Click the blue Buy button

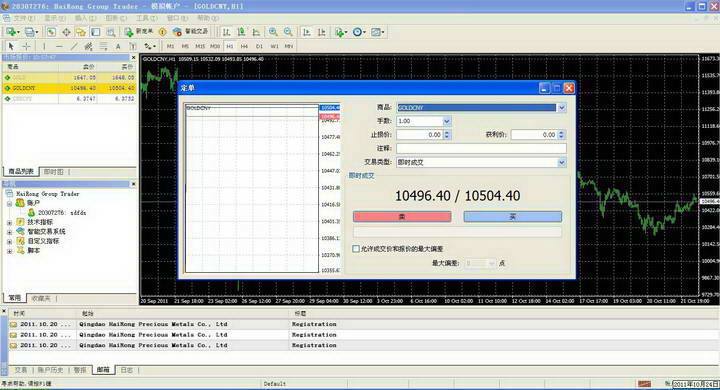pos(512,216)
